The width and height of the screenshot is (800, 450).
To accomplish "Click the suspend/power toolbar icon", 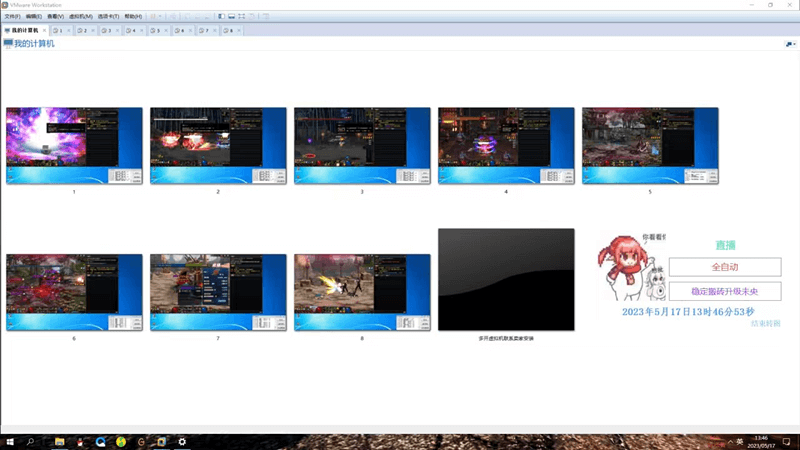I will [x=153, y=16].
